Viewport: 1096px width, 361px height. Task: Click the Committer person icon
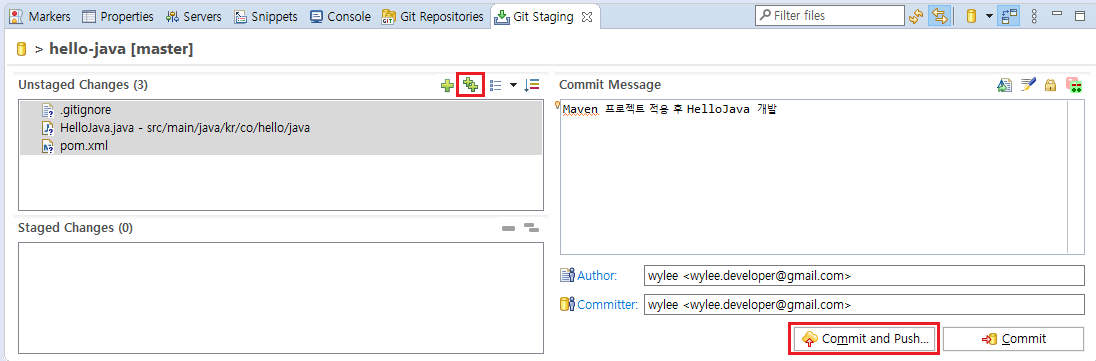(568, 304)
